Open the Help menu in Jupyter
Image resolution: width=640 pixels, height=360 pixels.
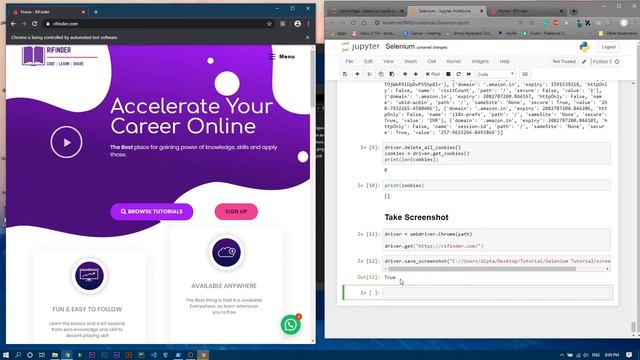coord(504,61)
